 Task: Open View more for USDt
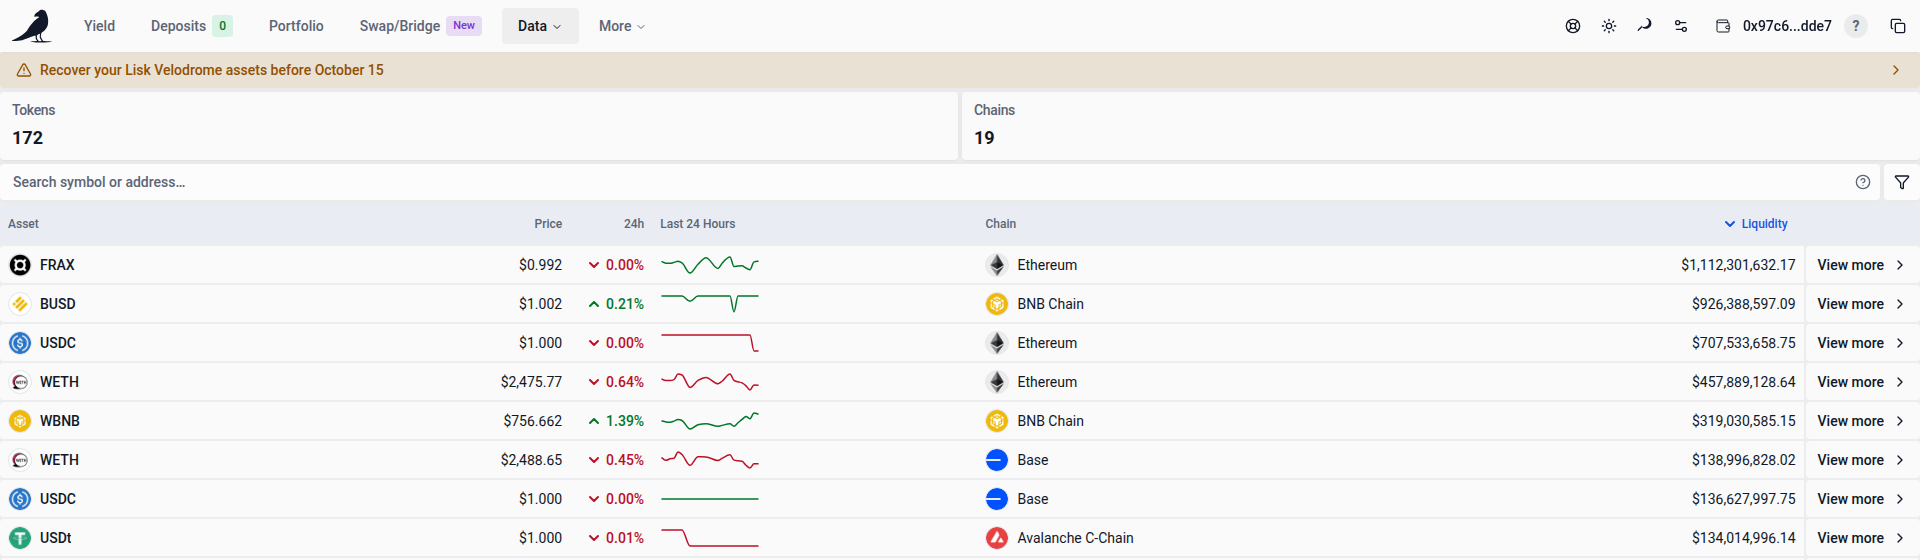[1861, 538]
